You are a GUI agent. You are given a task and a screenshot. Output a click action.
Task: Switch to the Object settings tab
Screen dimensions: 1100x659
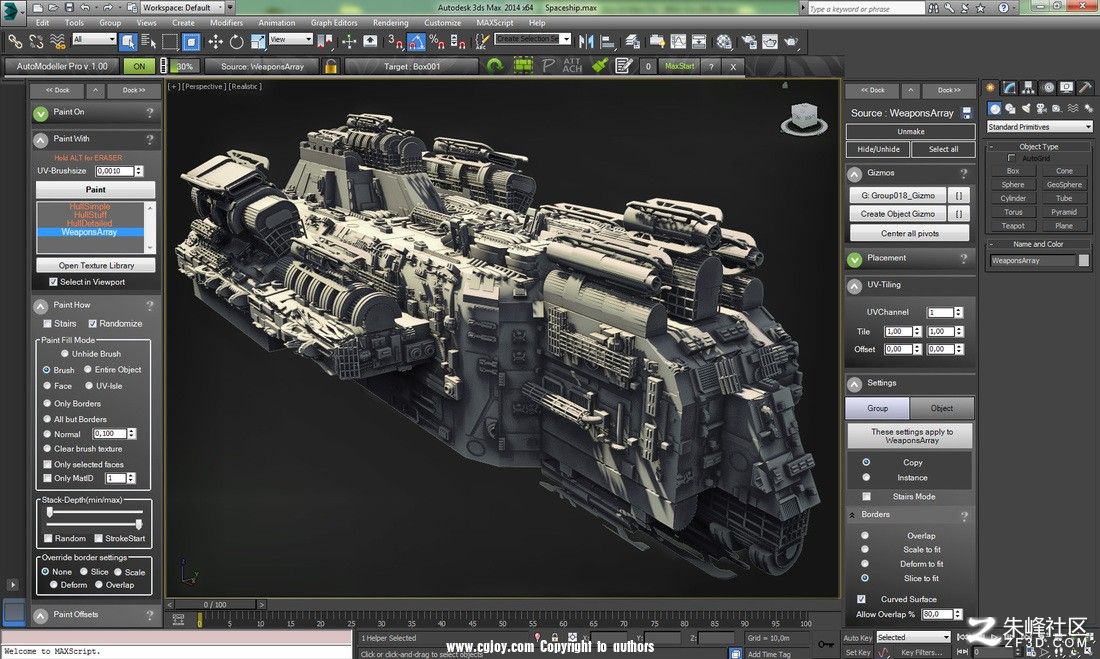(941, 408)
